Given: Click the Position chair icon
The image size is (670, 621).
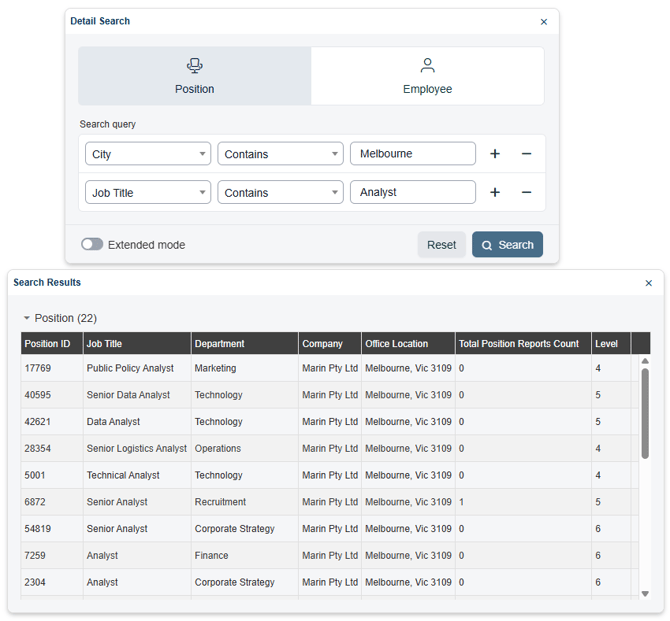Looking at the screenshot, I should pos(194,65).
